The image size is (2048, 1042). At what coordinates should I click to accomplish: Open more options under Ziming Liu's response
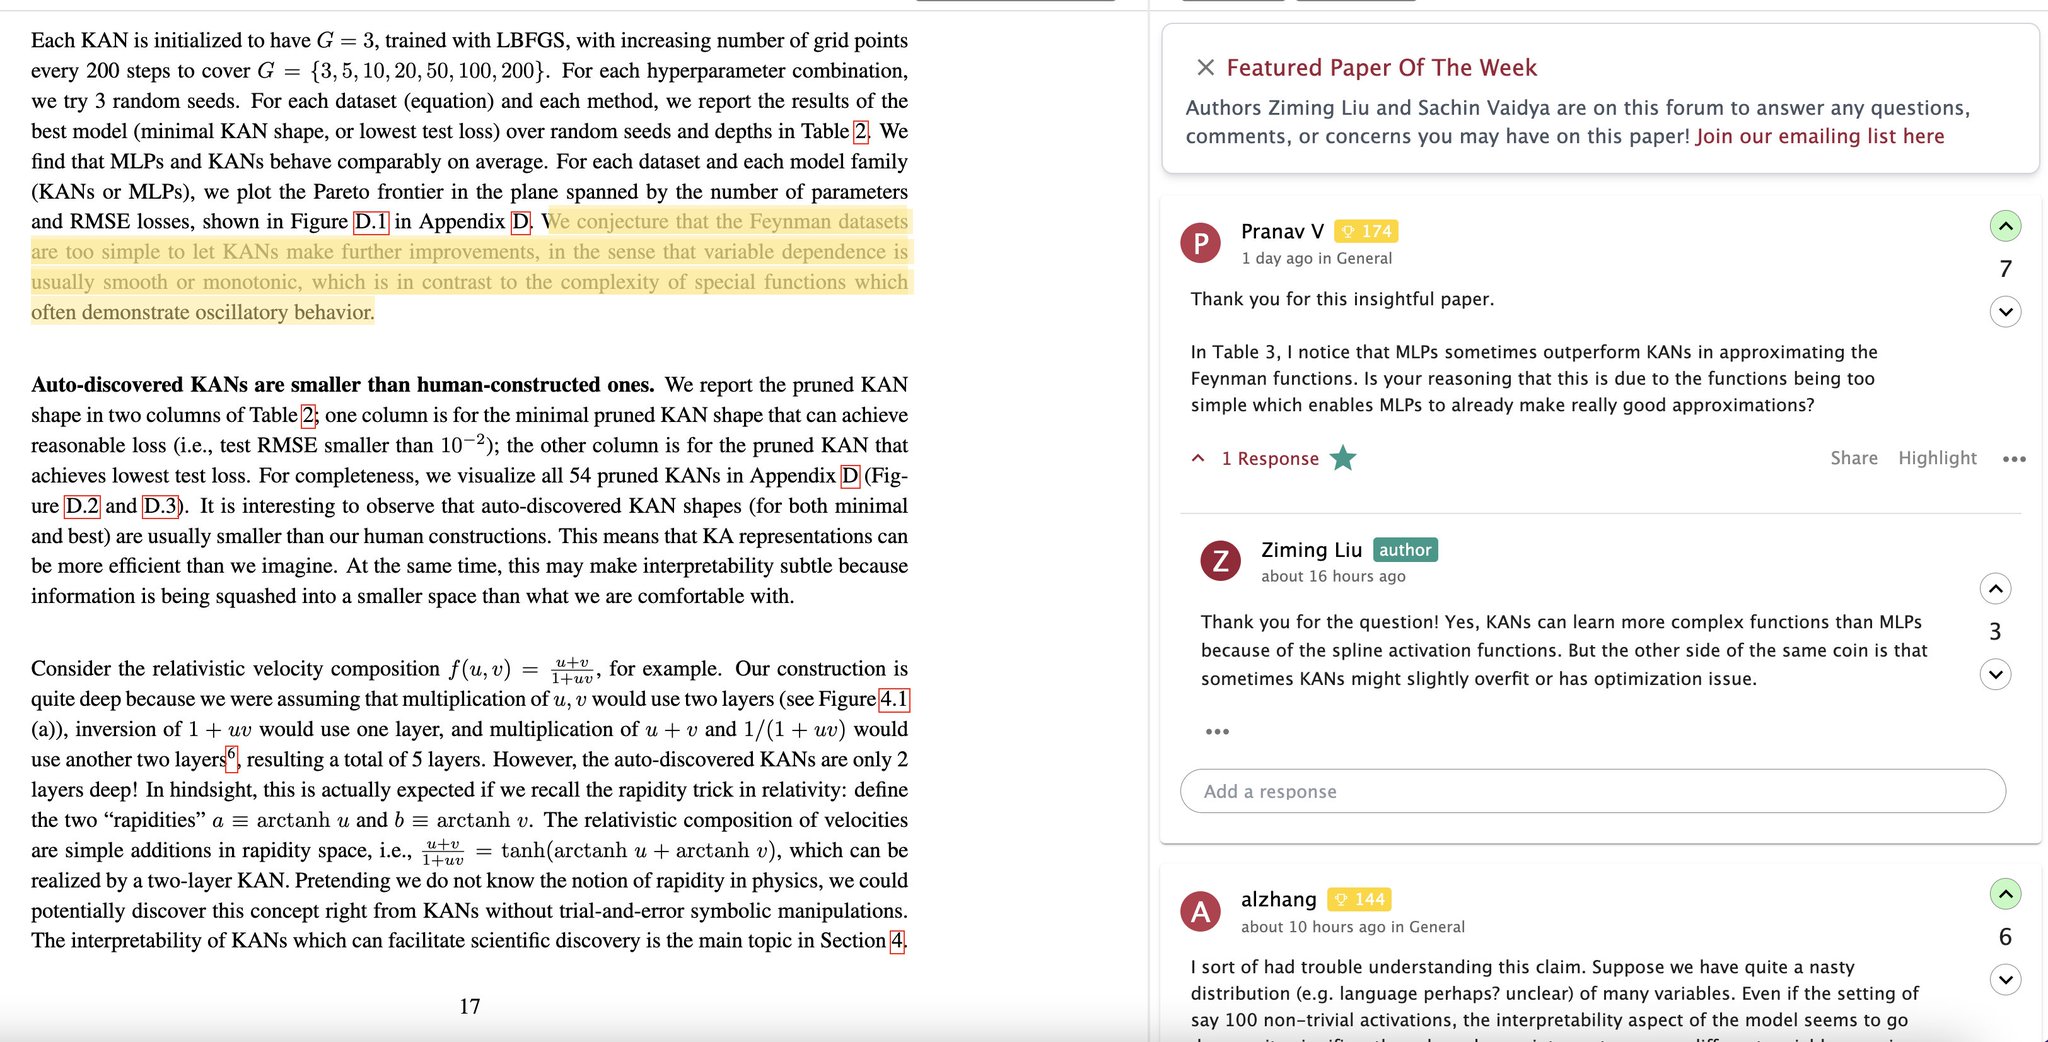click(x=1217, y=732)
